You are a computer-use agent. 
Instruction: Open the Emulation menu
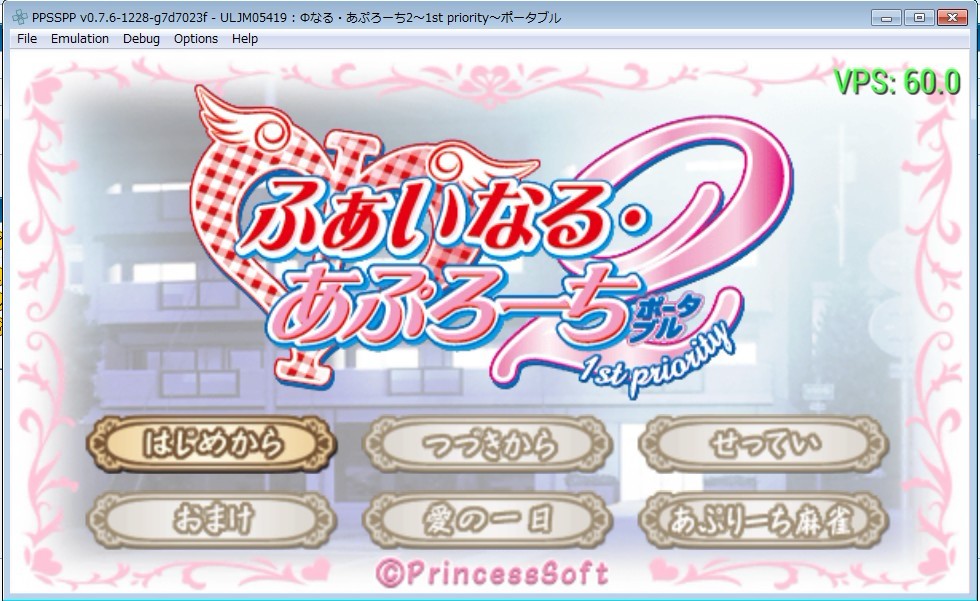click(x=79, y=39)
